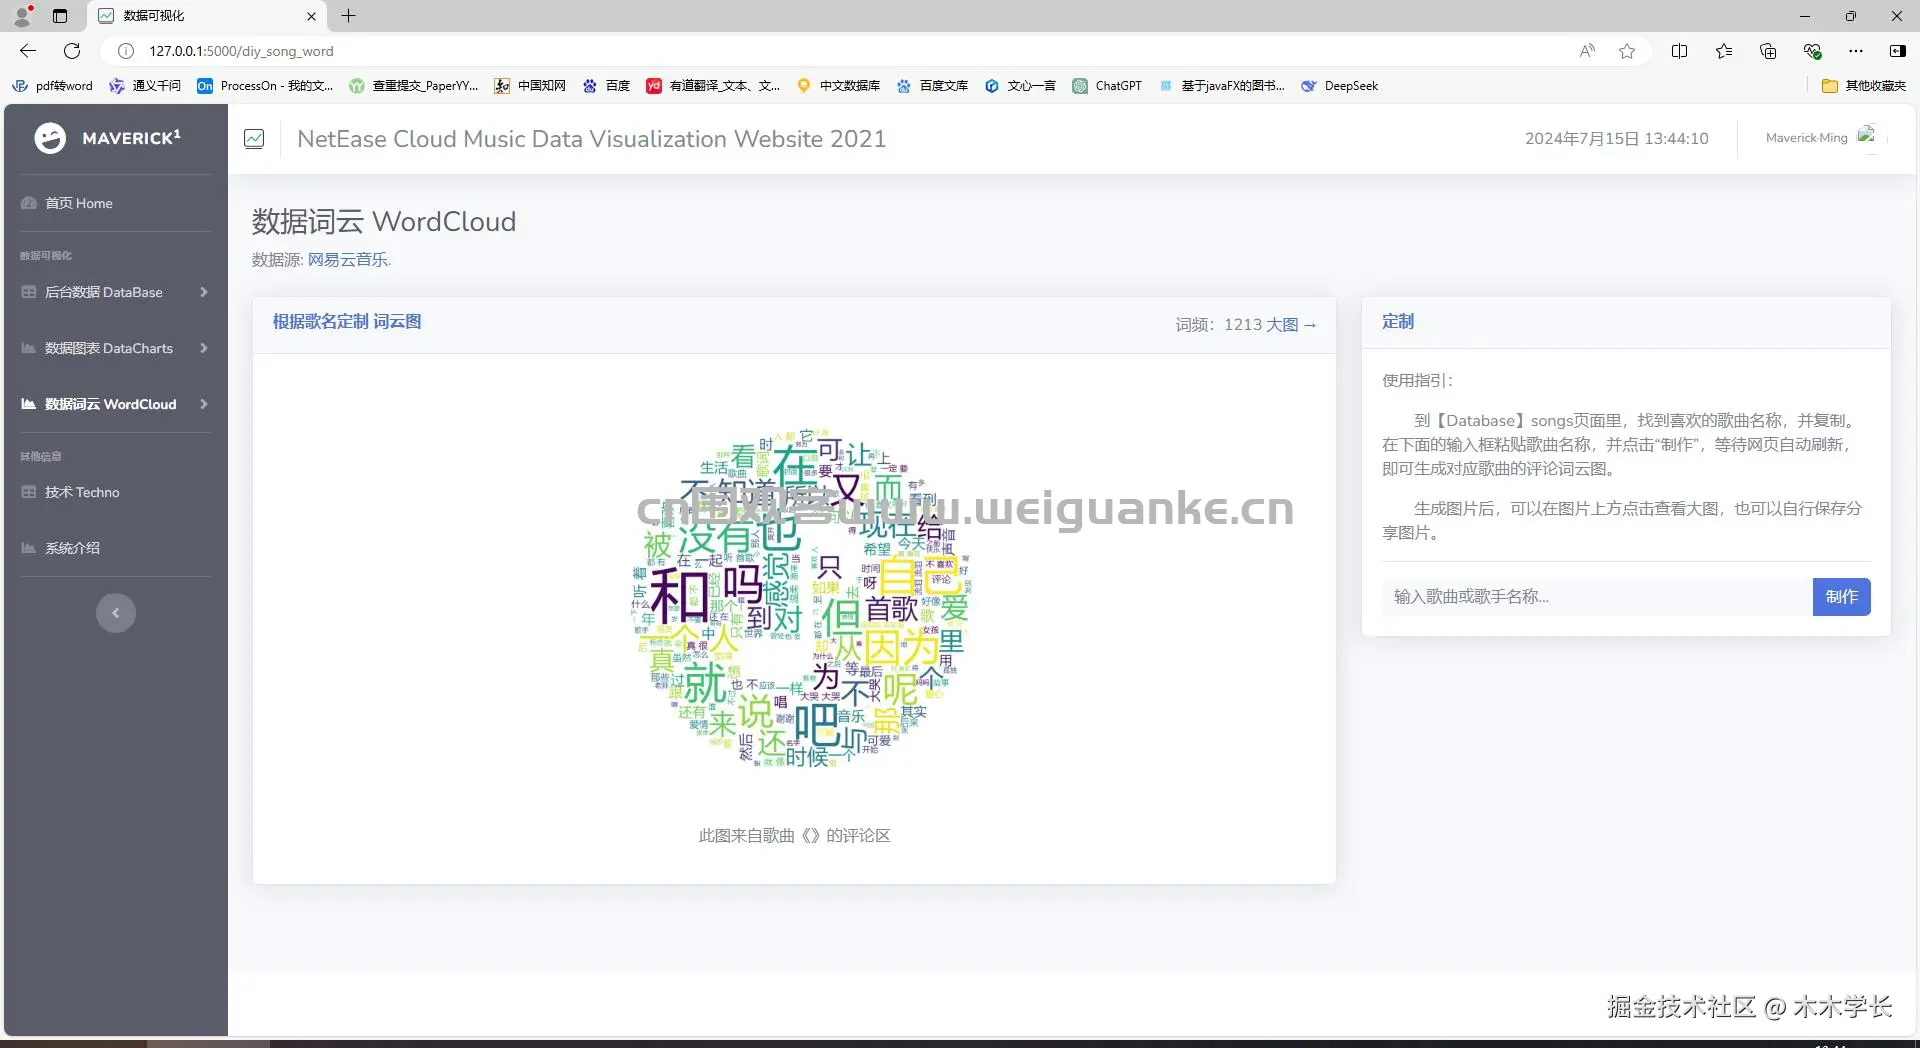Open favorites list icon
1920x1048 pixels.
click(x=1724, y=51)
